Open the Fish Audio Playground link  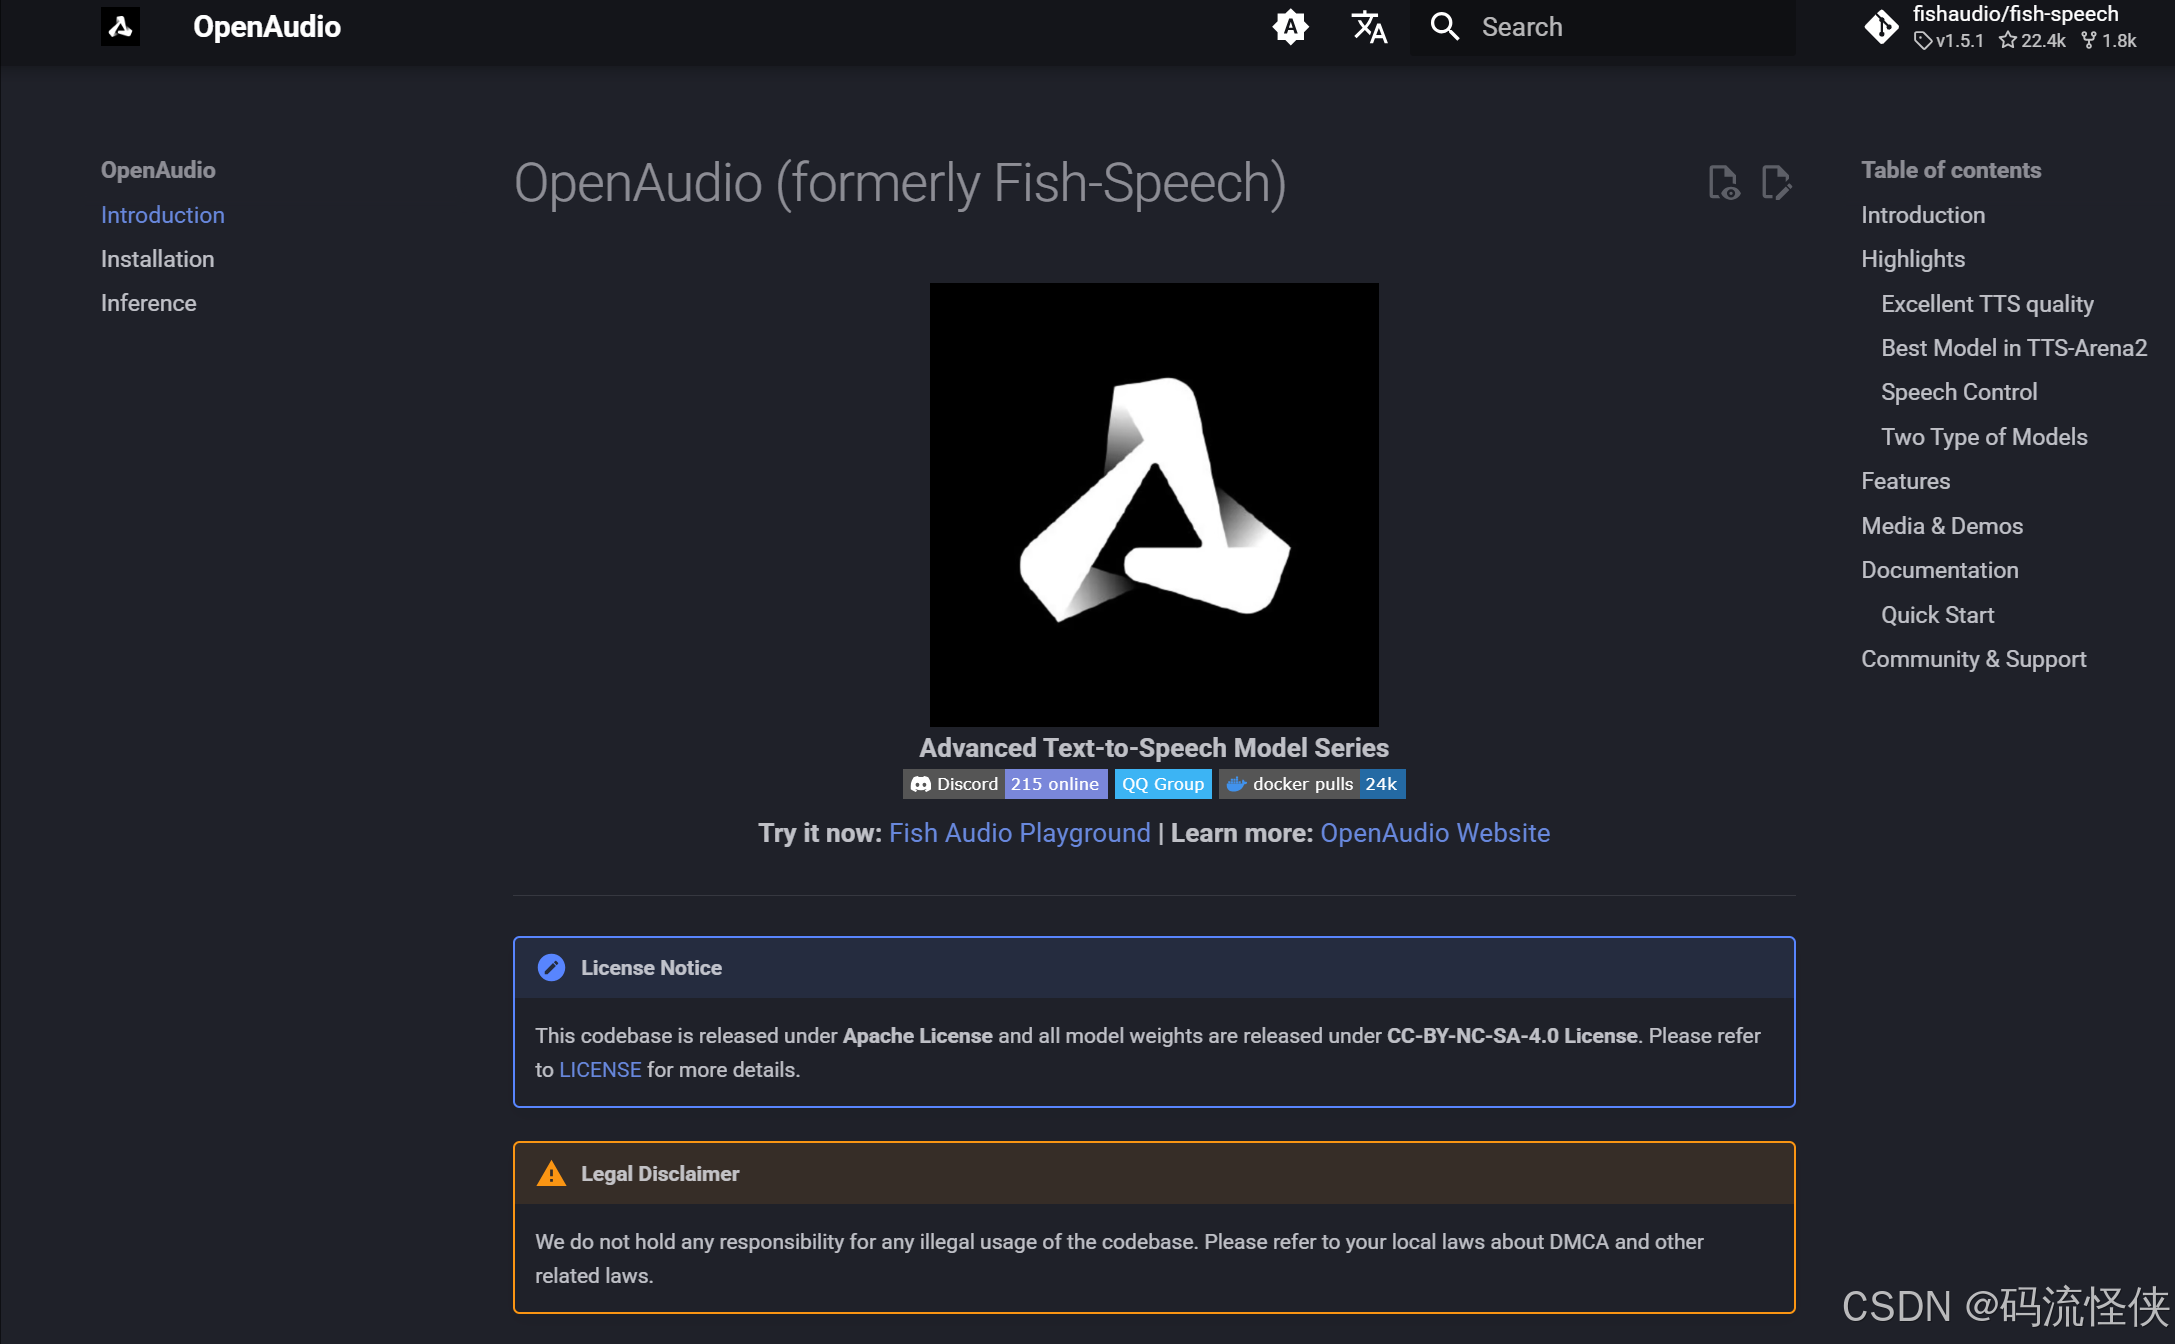coord(1019,833)
